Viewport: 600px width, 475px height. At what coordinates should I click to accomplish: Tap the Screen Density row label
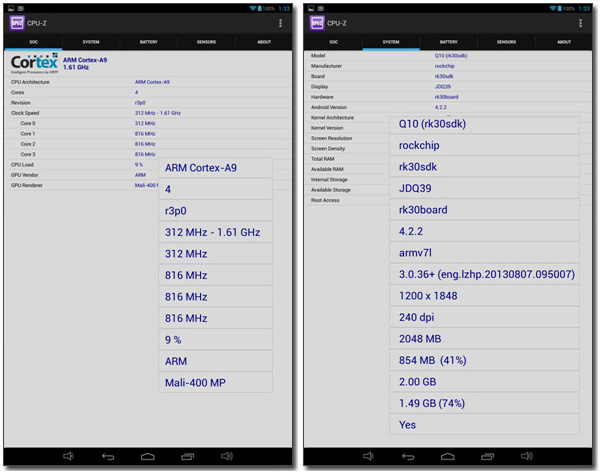[x=328, y=149]
